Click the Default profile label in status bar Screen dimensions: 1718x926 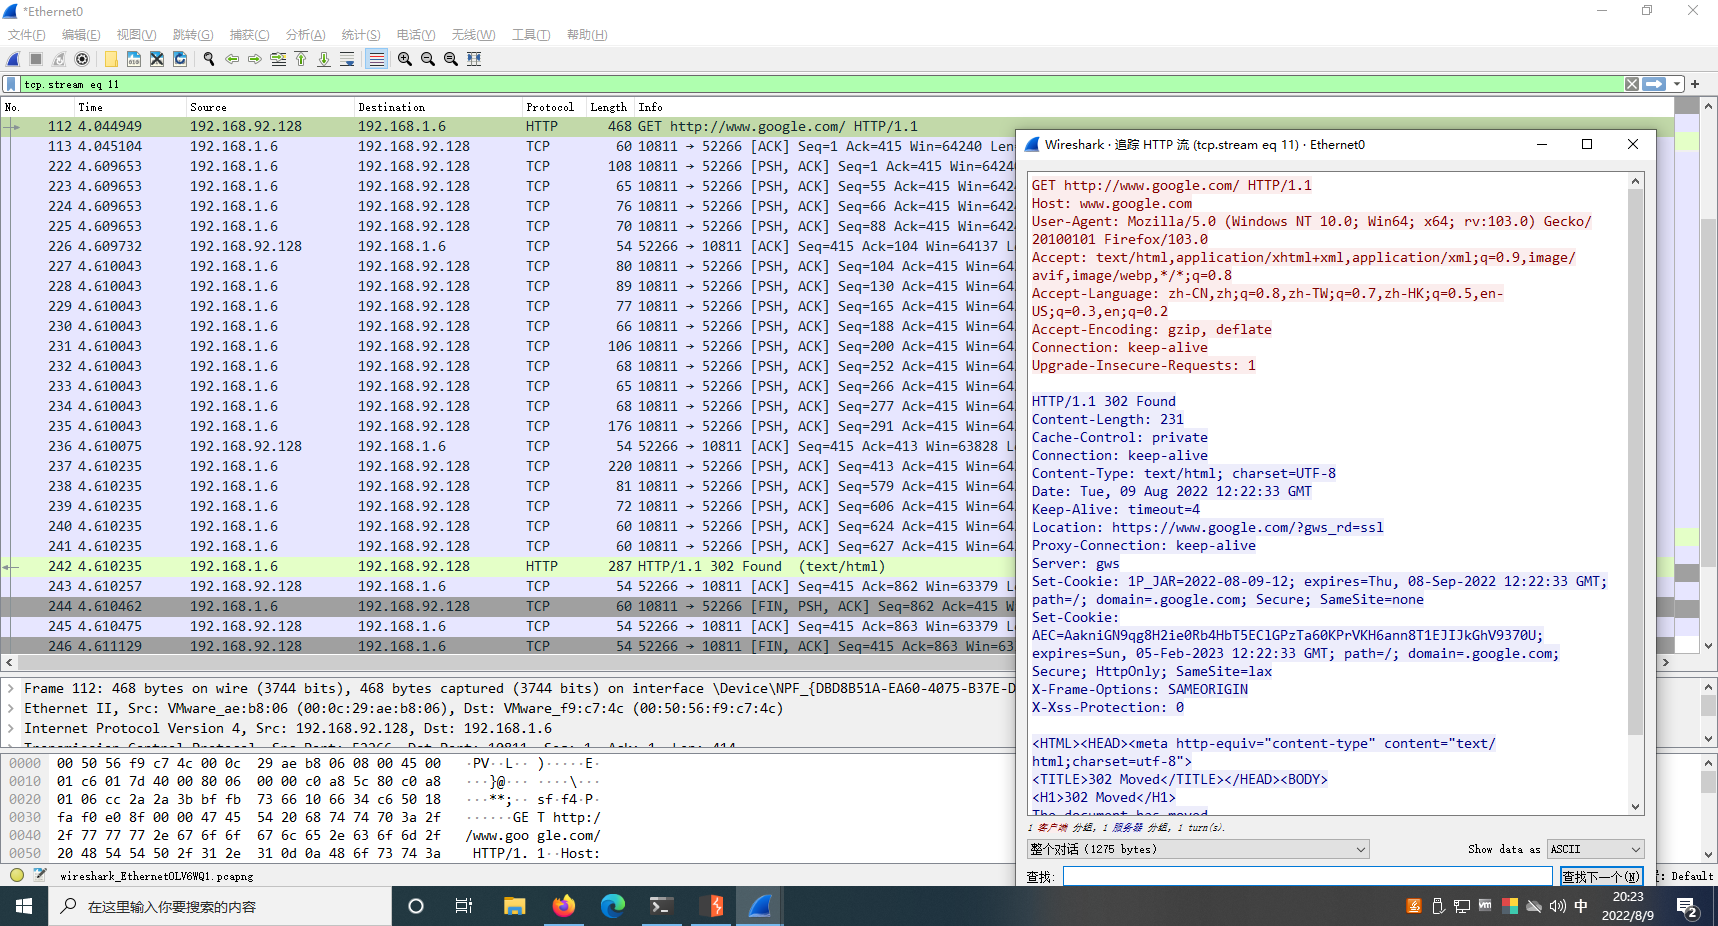[x=1692, y=876]
